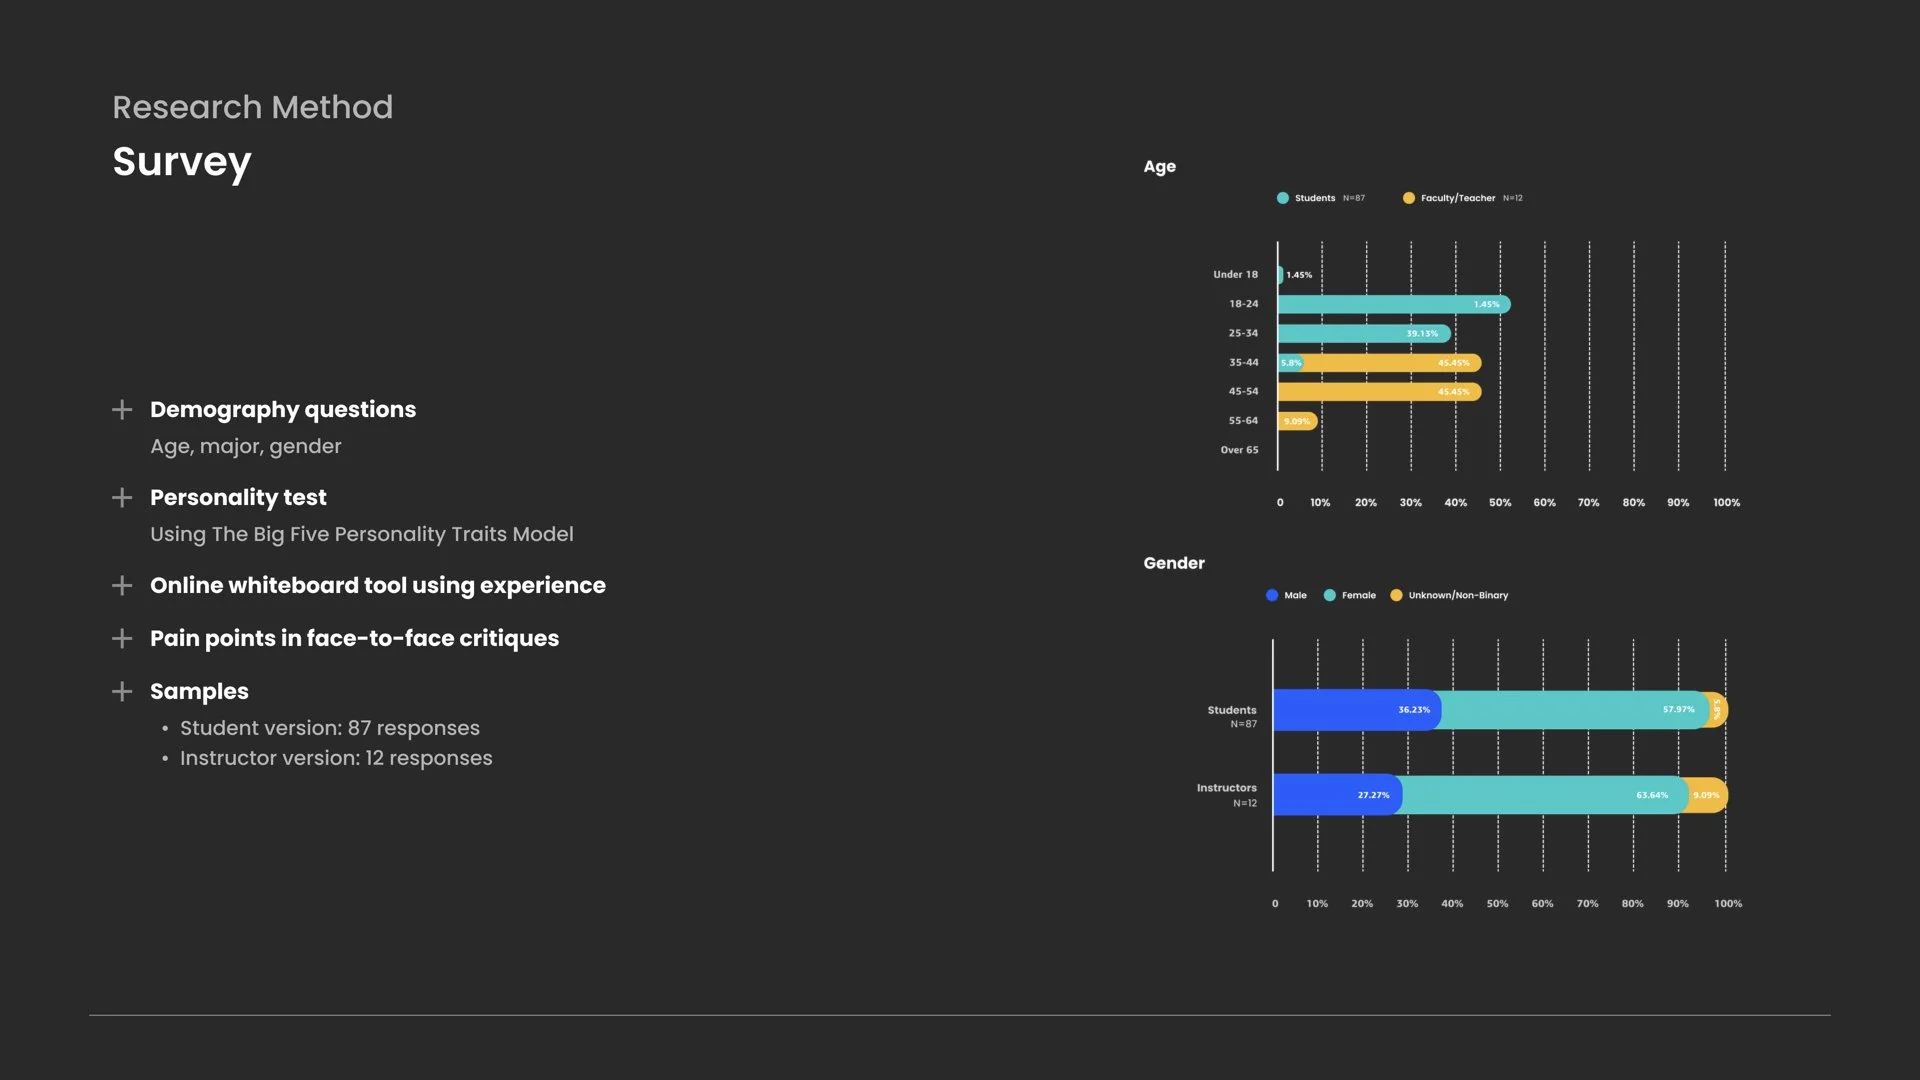The image size is (1920, 1080).
Task: Click Instructors male segment 27.27%
Action: pos(1335,795)
